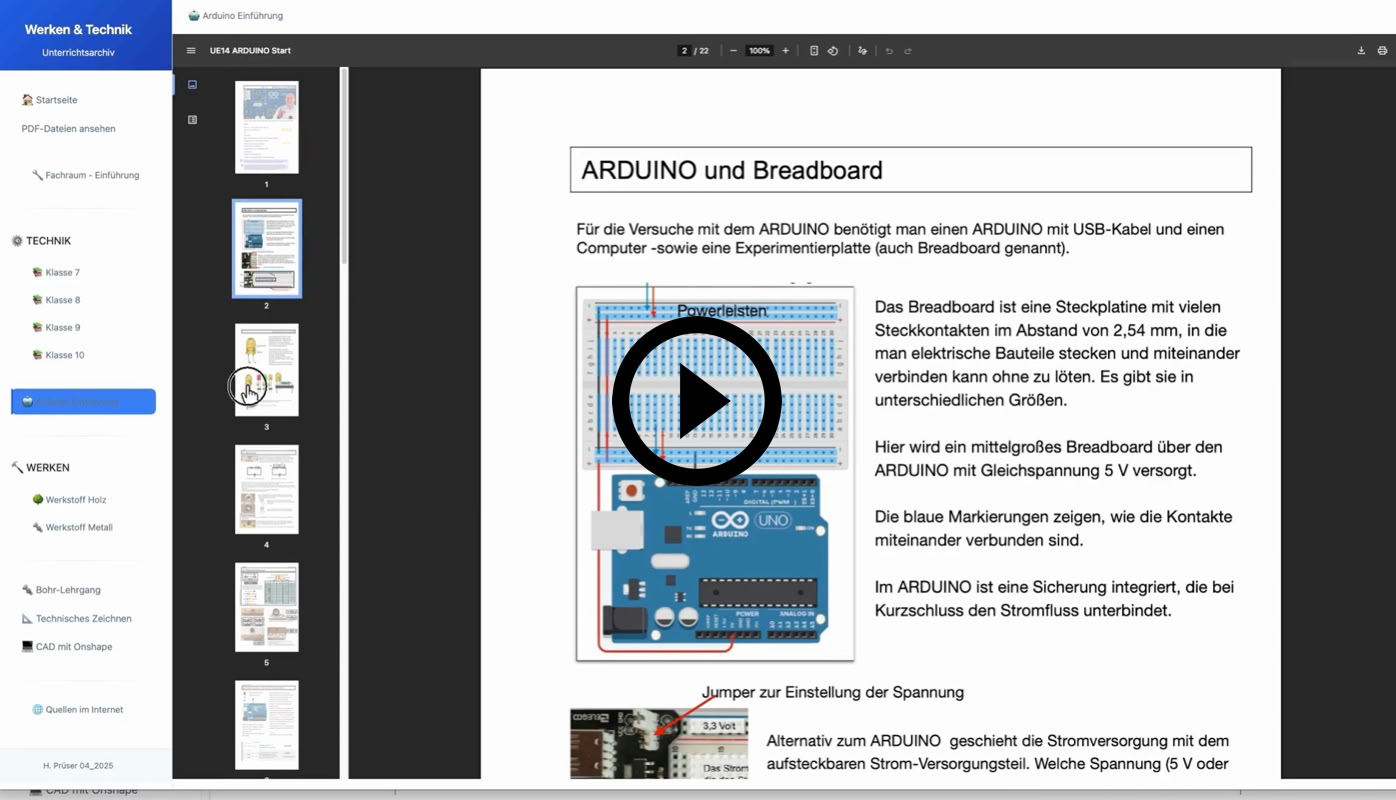Screen dimensions: 1396x800
Task: Click the 100% zoom level field
Action: point(759,51)
